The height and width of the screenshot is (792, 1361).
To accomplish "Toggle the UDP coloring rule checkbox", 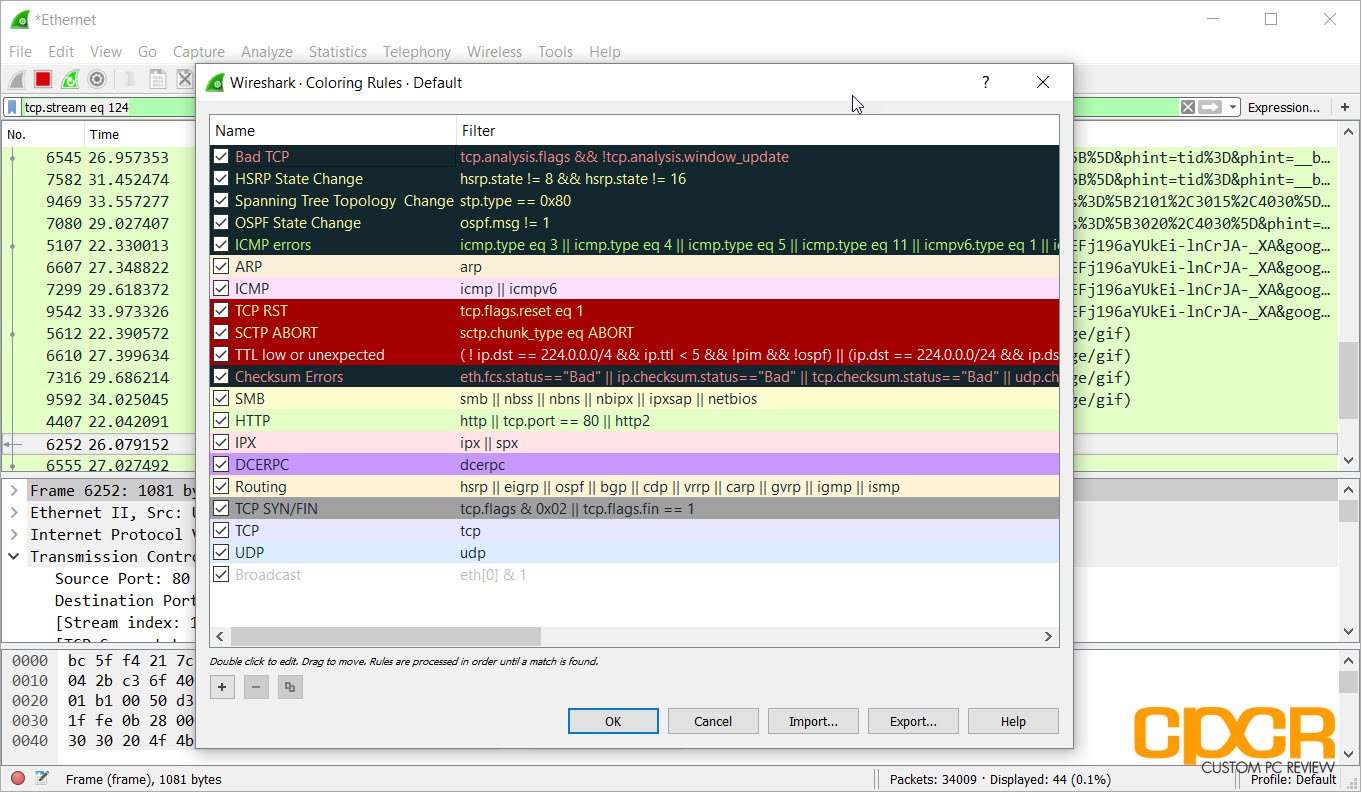I will [221, 553].
